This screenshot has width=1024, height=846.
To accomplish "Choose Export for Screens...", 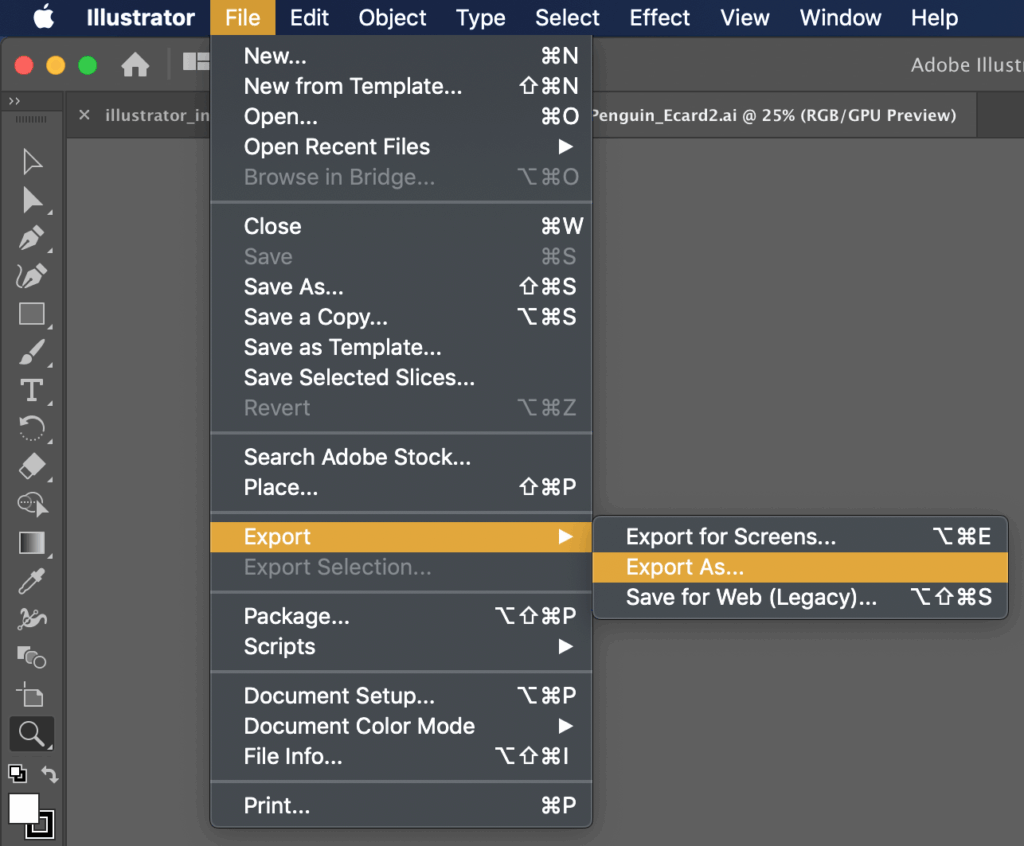I will click(800, 537).
